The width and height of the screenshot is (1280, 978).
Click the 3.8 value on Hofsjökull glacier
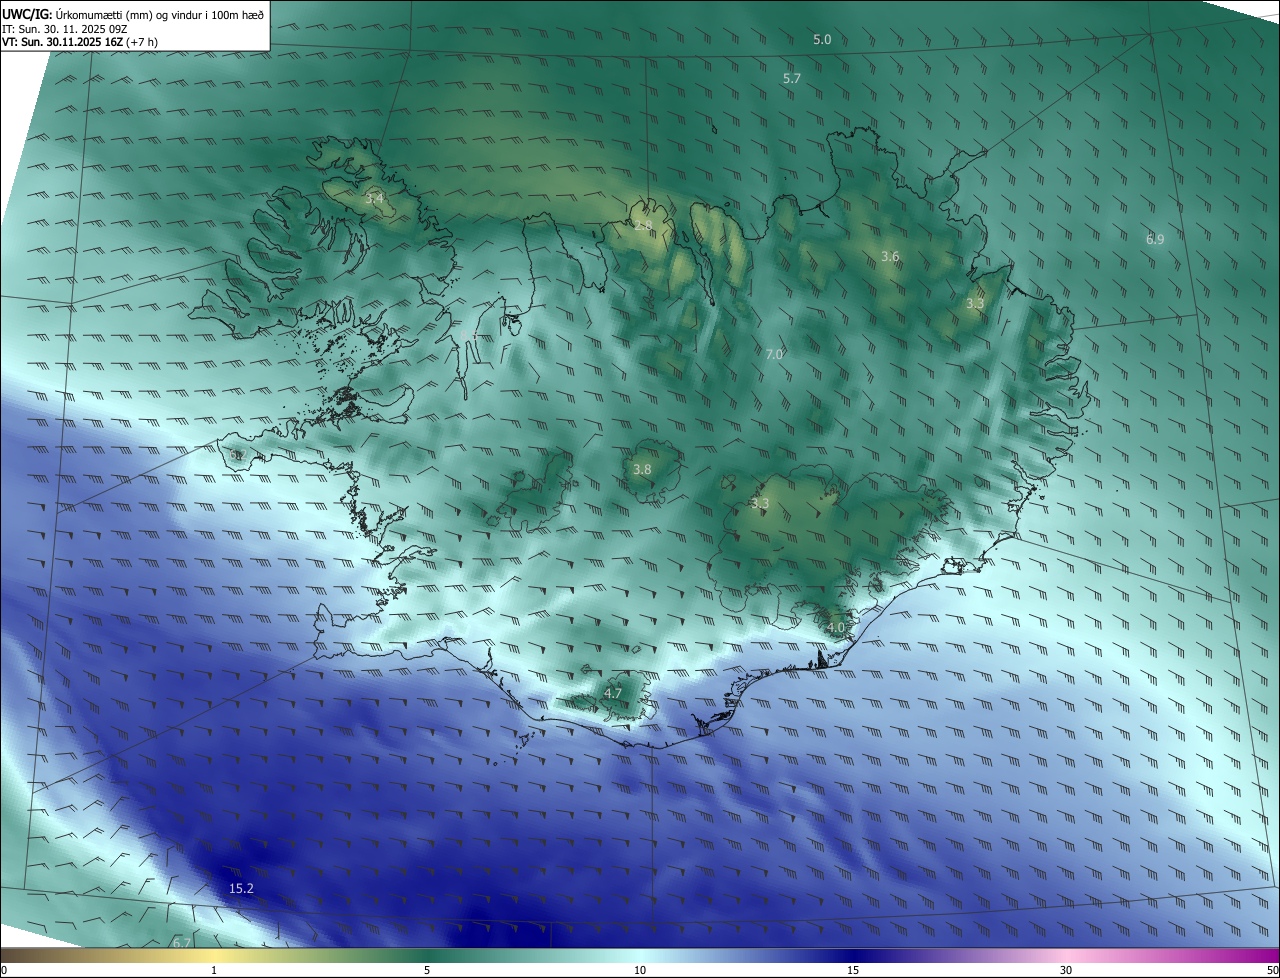click(x=642, y=469)
